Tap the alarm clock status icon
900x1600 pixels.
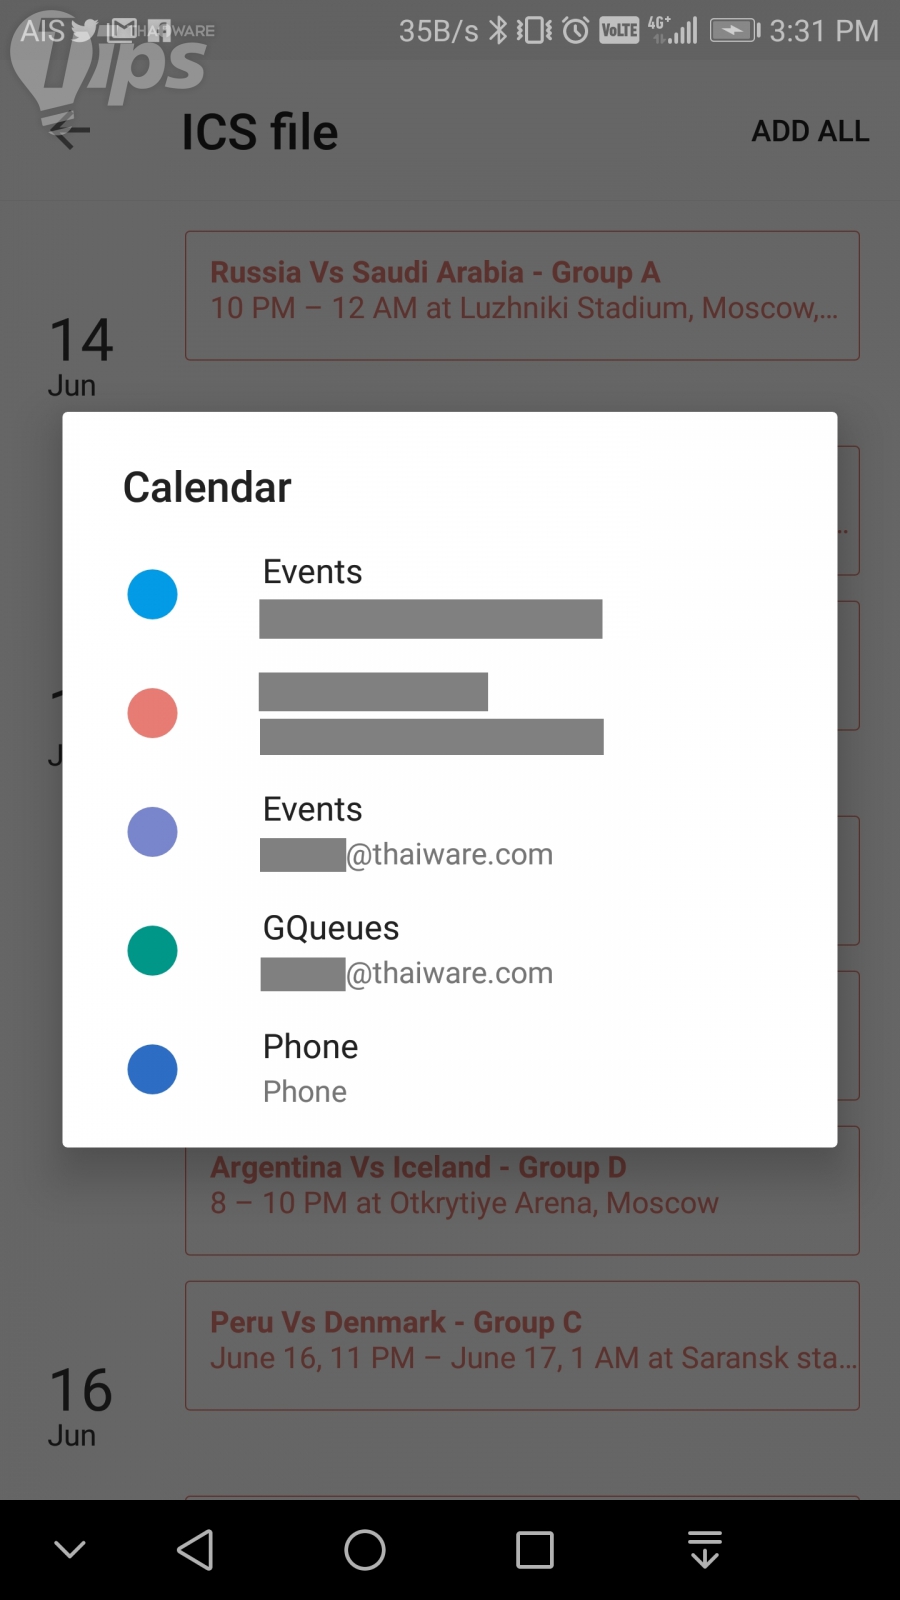tap(576, 31)
